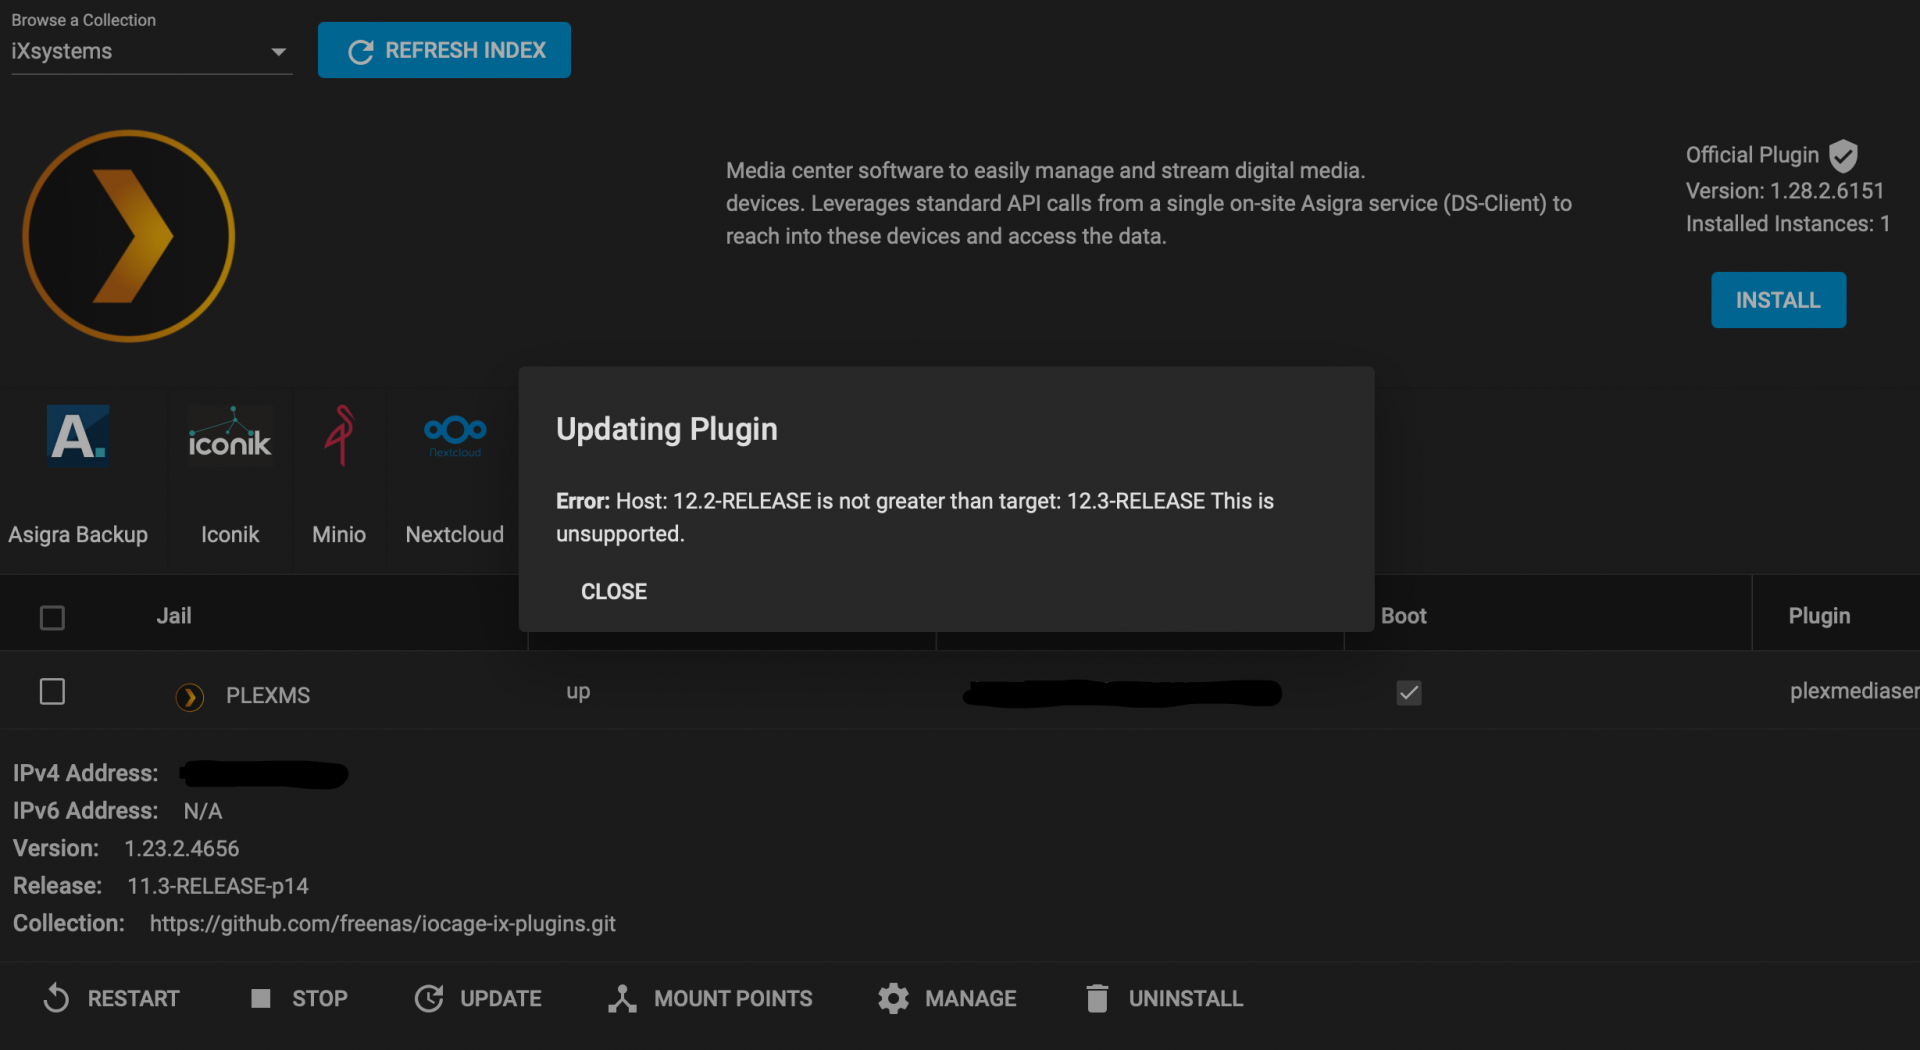Select the Minio plugin icon
Image resolution: width=1920 pixels, height=1050 pixels.
(340, 436)
